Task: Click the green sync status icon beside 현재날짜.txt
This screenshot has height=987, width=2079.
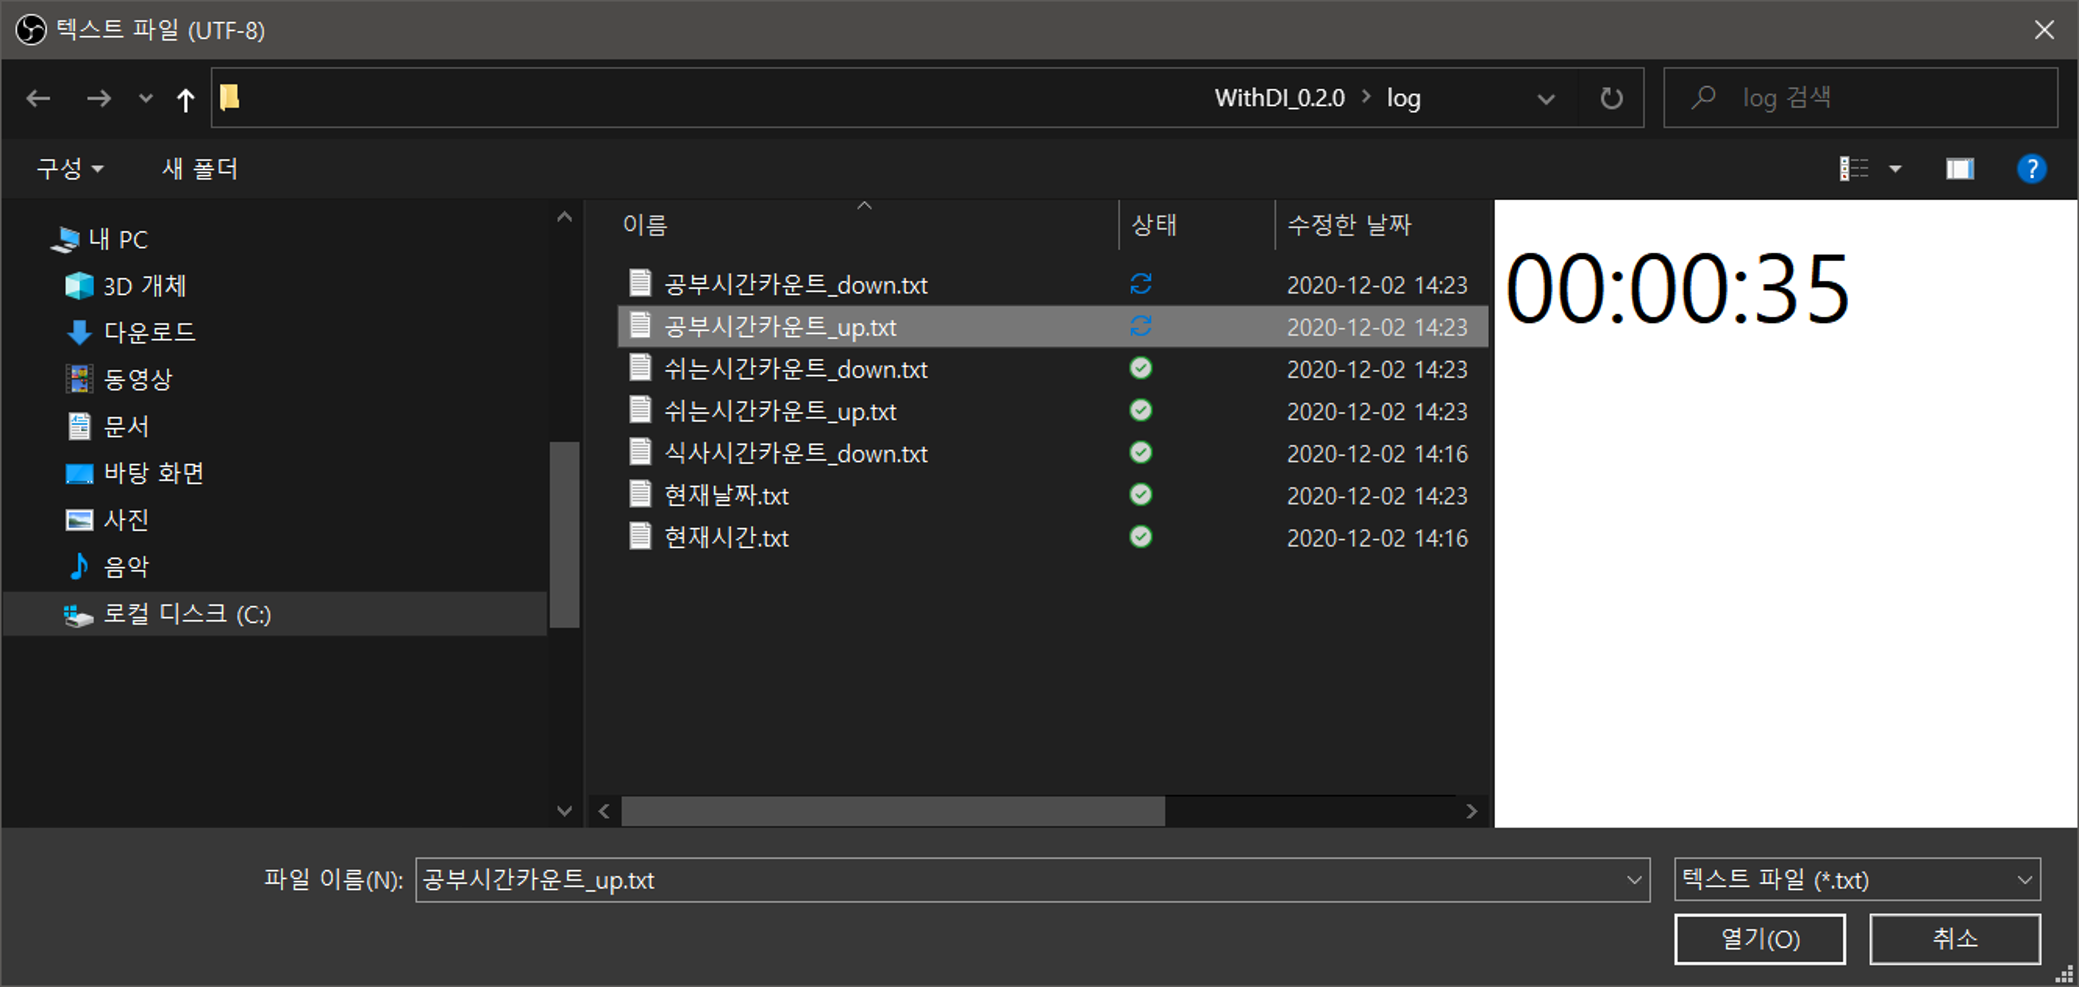Action: pos(1140,494)
